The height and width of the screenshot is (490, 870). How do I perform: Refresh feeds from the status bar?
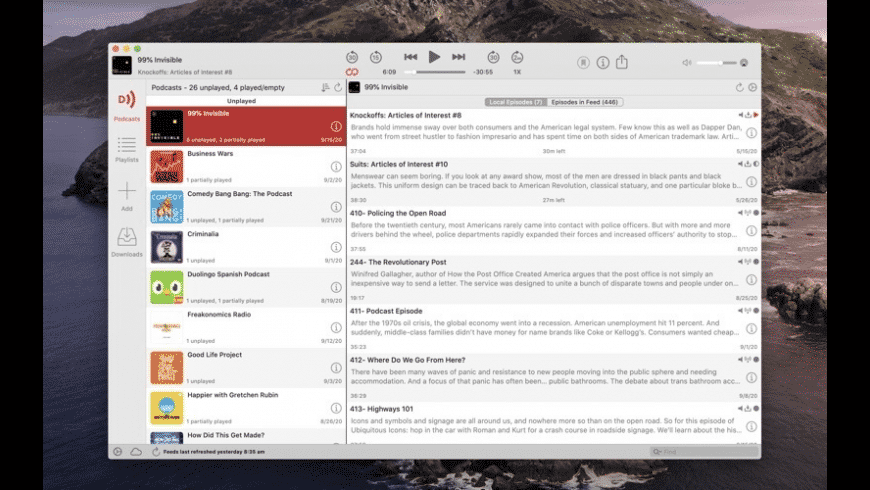[x=156, y=452]
